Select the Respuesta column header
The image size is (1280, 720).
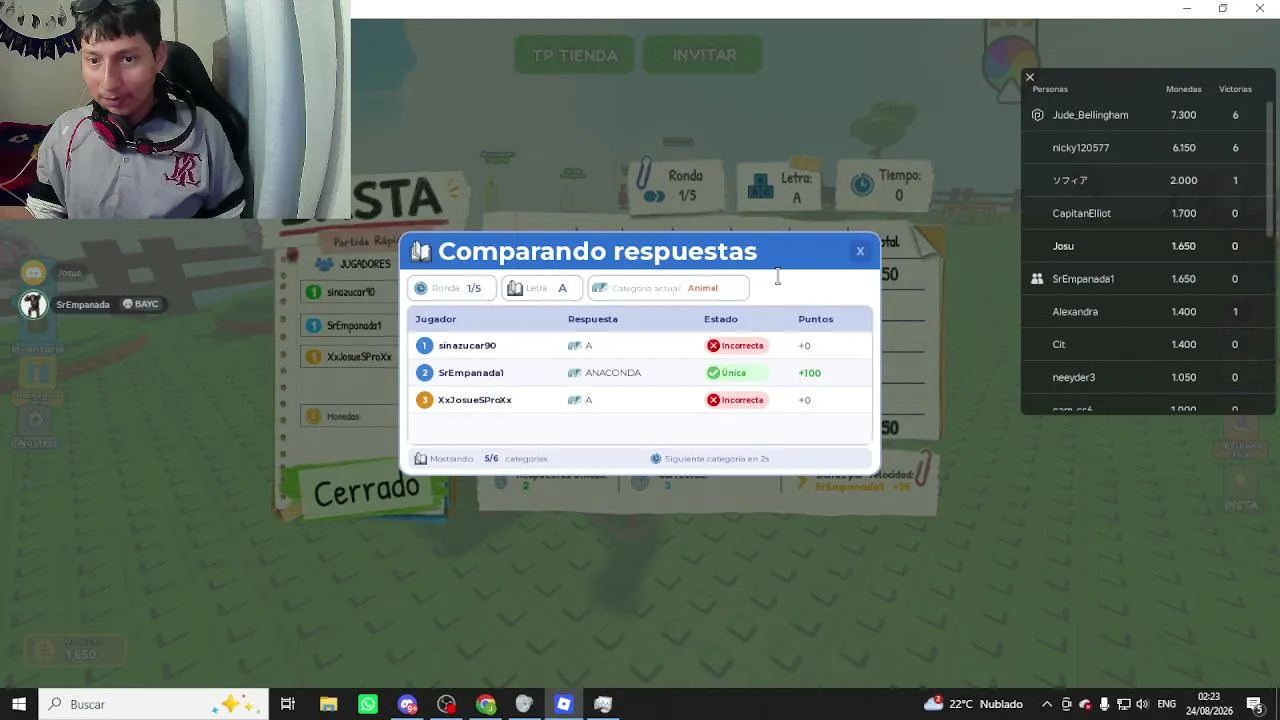(593, 319)
